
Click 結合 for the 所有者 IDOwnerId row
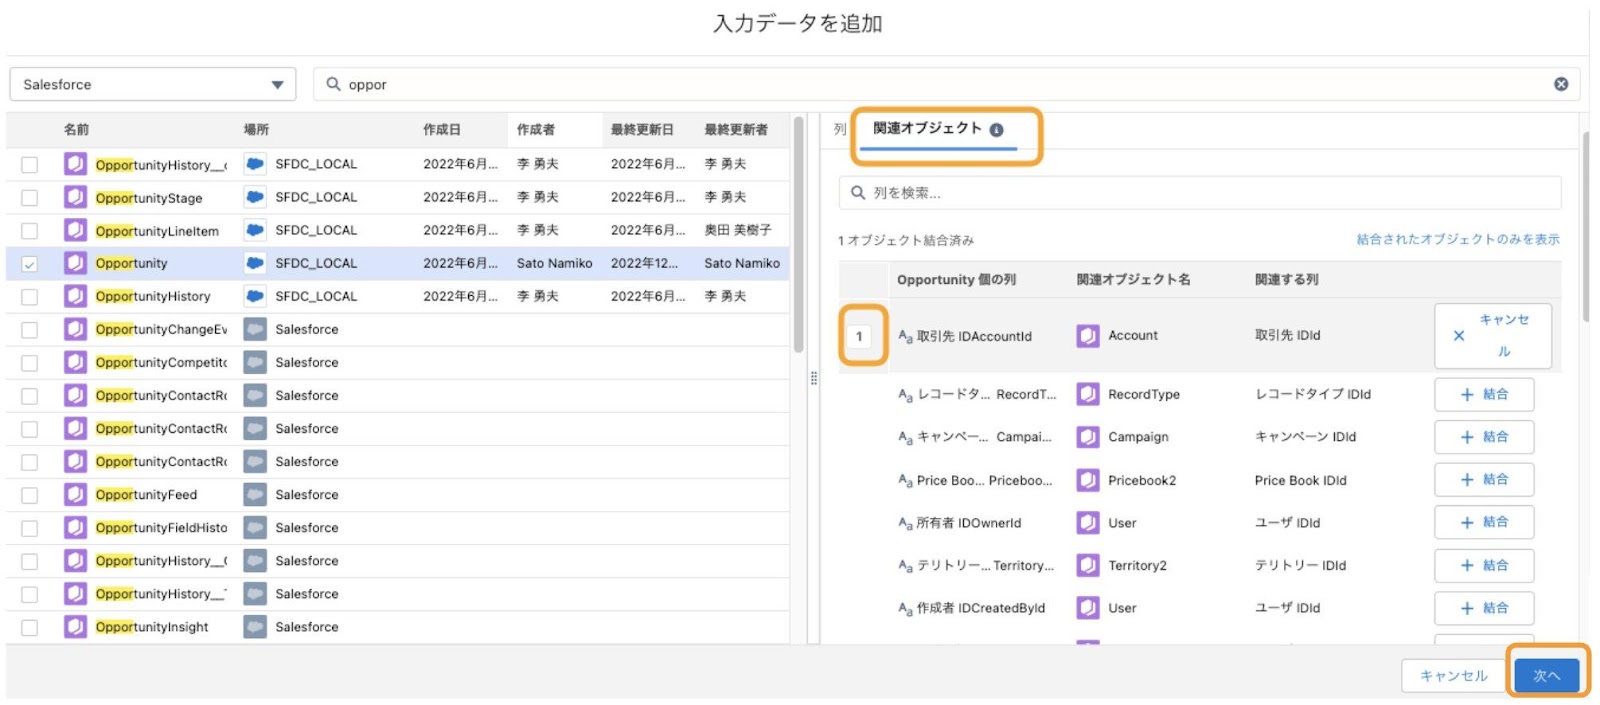point(1484,522)
